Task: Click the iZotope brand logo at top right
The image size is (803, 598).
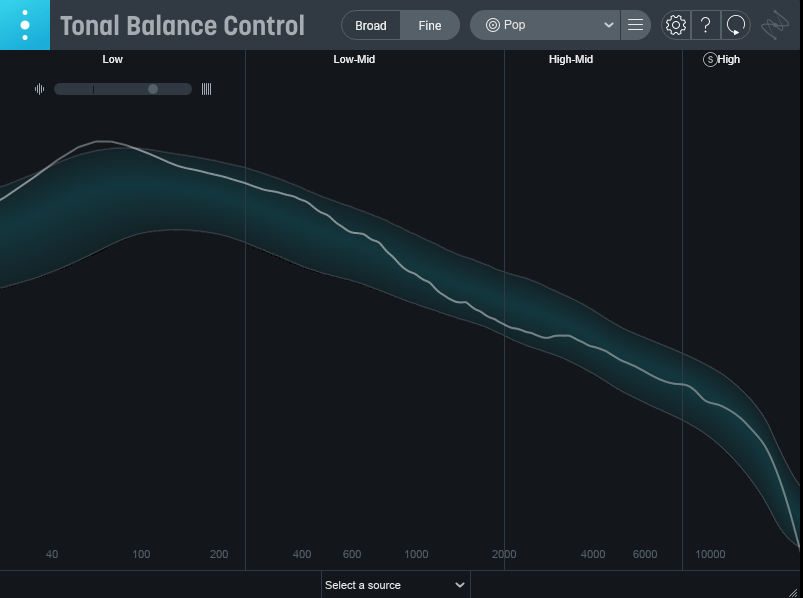Action: pos(775,25)
